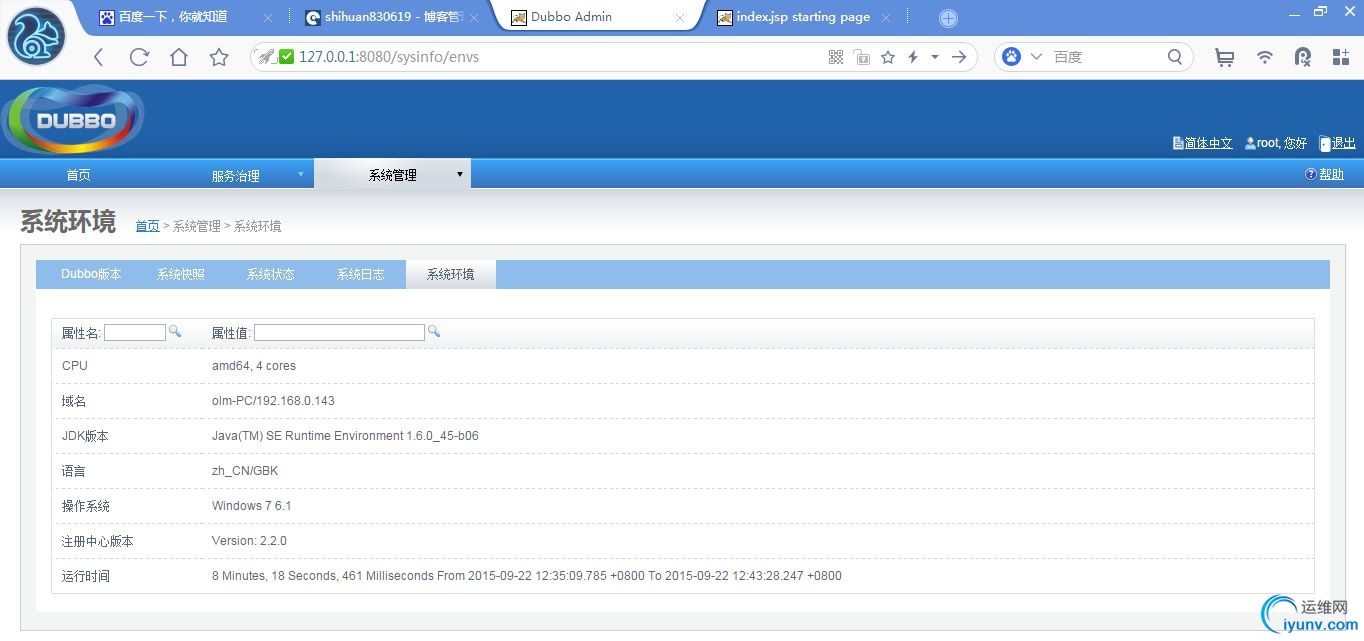The height and width of the screenshot is (641, 1364).
Task: Click the root user link
Action: tap(1275, 143)
